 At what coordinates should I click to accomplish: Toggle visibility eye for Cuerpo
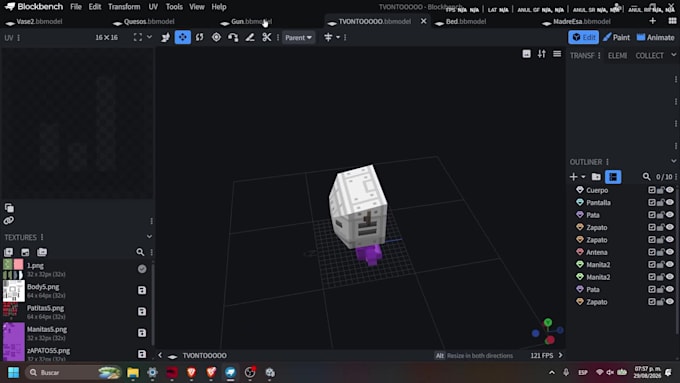670,190
